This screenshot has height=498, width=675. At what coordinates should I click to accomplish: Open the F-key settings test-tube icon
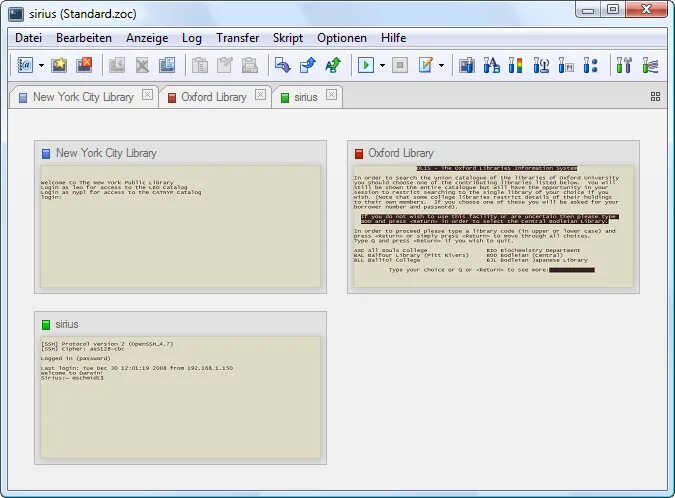coord(566,65)
